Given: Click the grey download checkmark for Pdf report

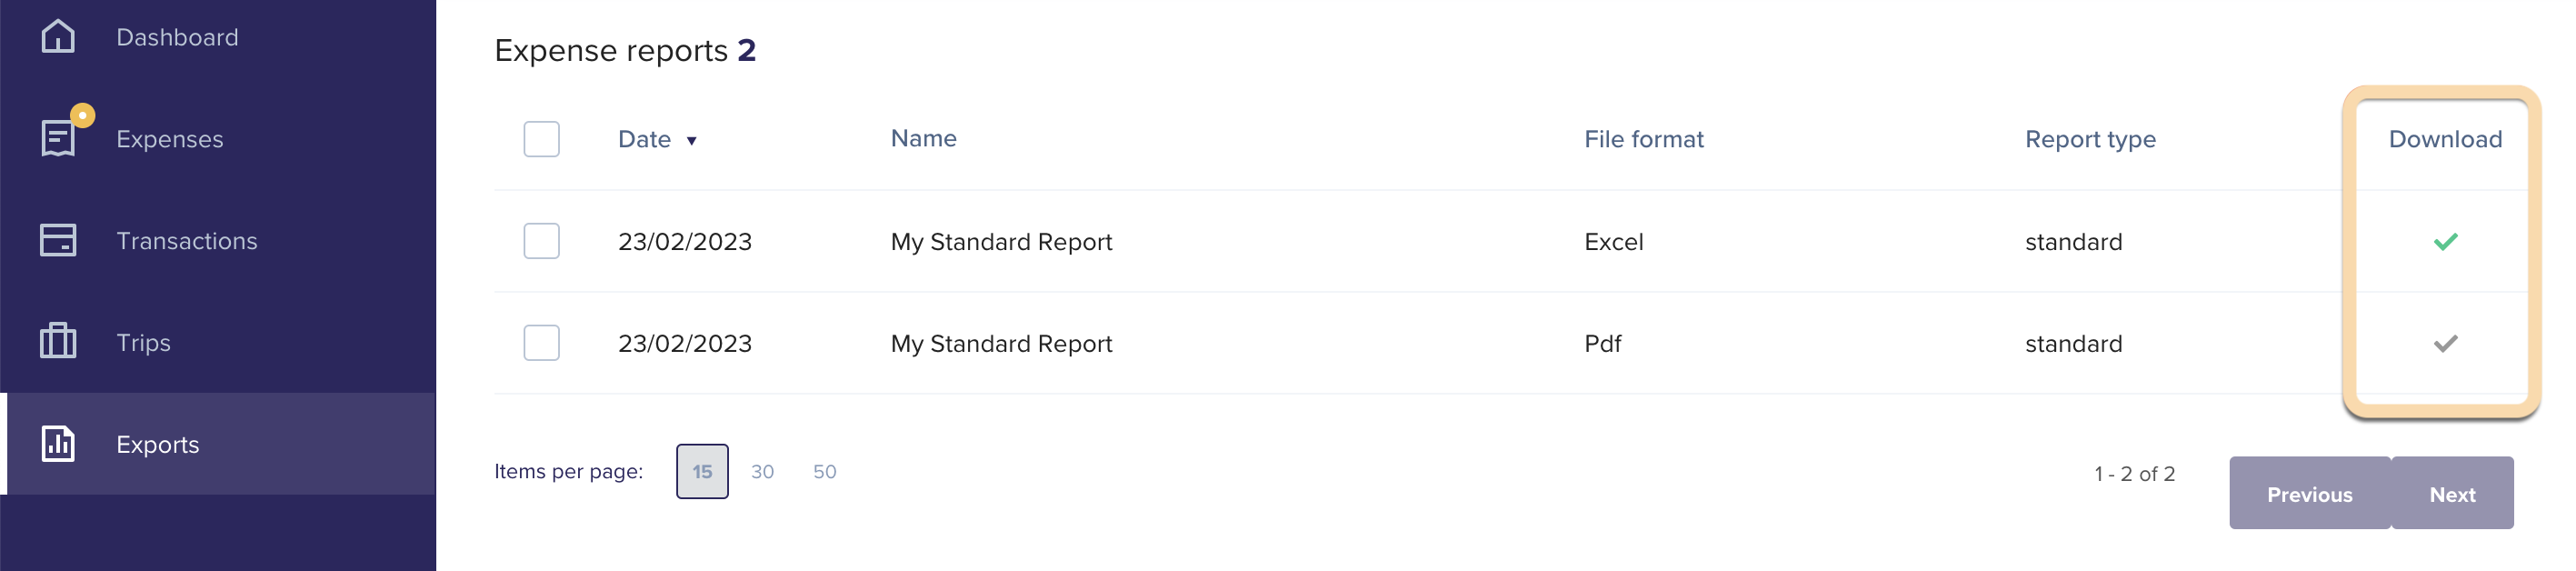Looking at the screenshot, I should pyautogui.click(x=2445, y=343).
